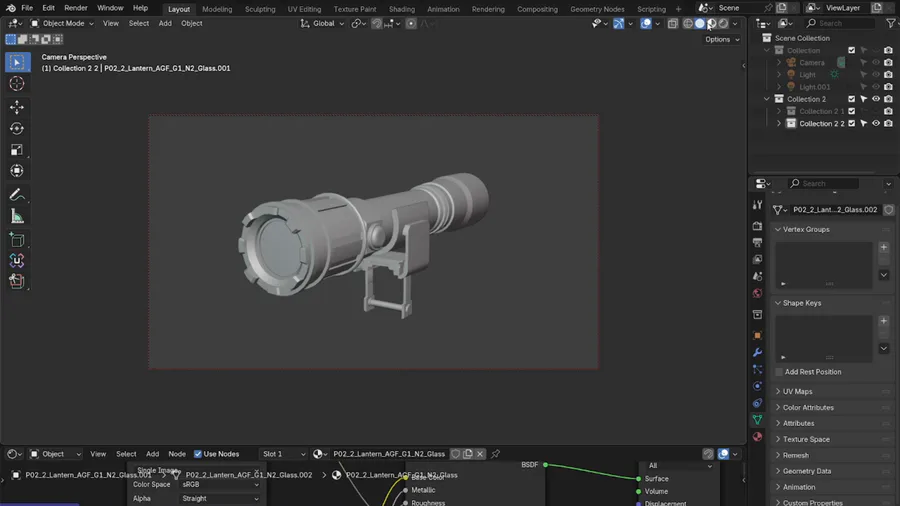Open the Global transform orientation dropdown
This screenshot has width=900, height=506.
[x=322, y=24]
